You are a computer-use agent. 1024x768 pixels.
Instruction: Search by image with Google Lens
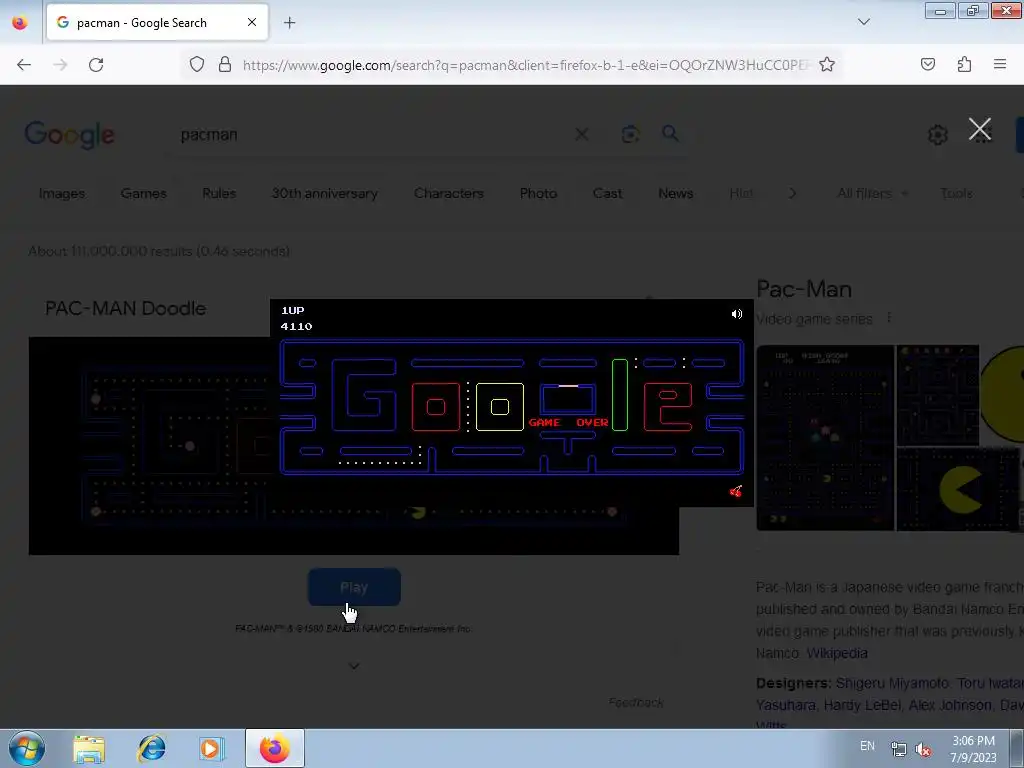[630, 135]
